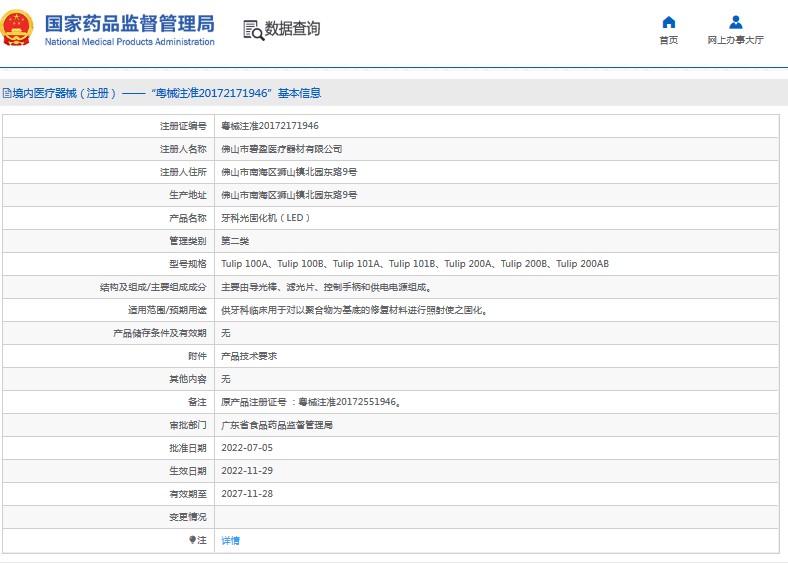Image resolution: width=788 pixels, height=563 pixels.
Task: Click the 审批部门 label
Action: point(188,425)
